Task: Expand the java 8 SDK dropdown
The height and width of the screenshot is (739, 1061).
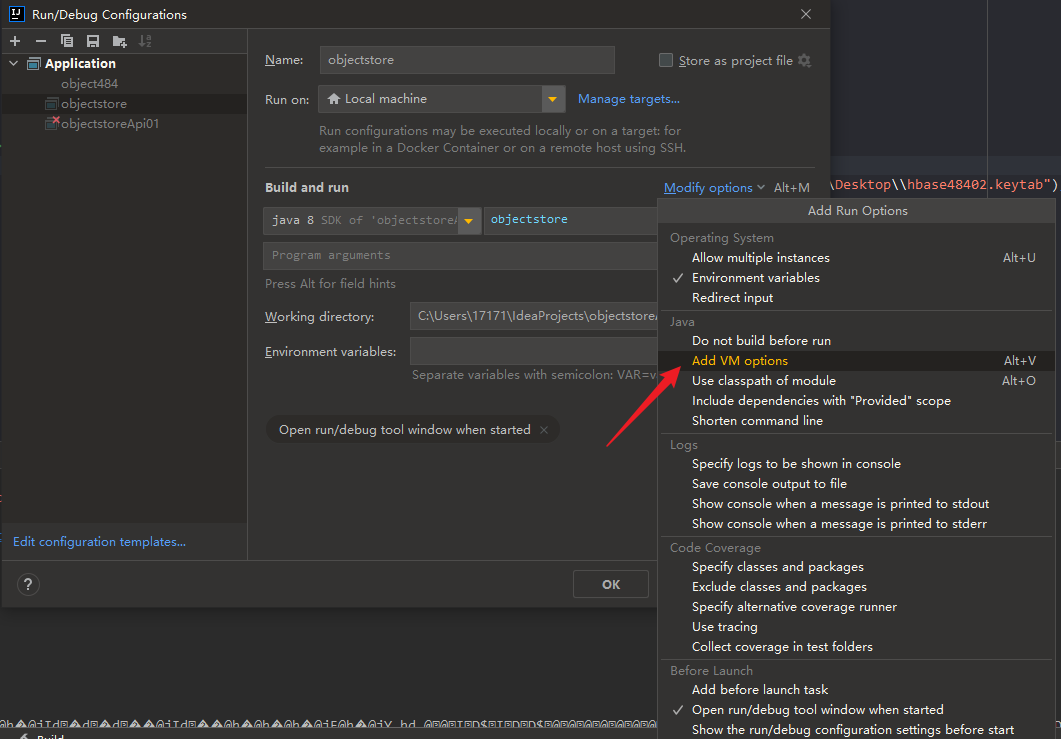Action: click(468, 221)
